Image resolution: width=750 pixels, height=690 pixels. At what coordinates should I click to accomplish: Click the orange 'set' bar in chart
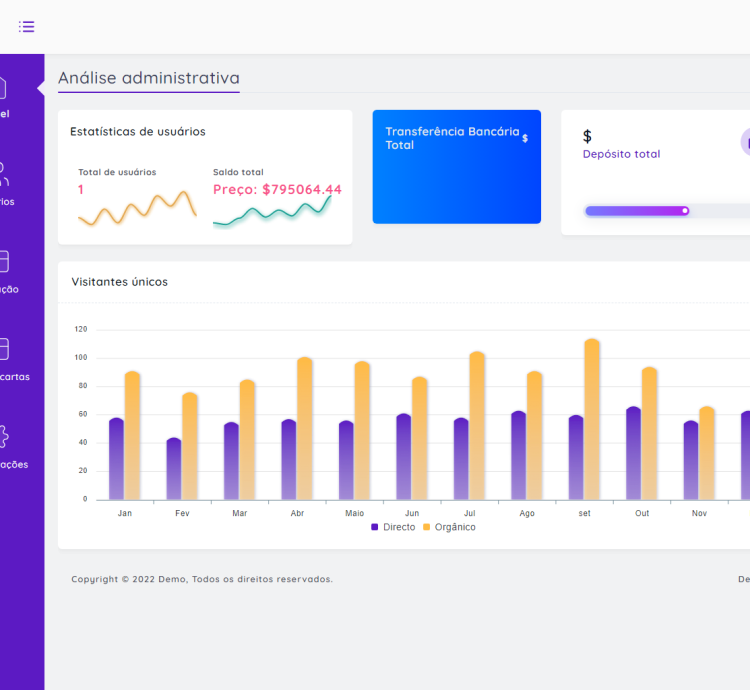tap(592, 418)
